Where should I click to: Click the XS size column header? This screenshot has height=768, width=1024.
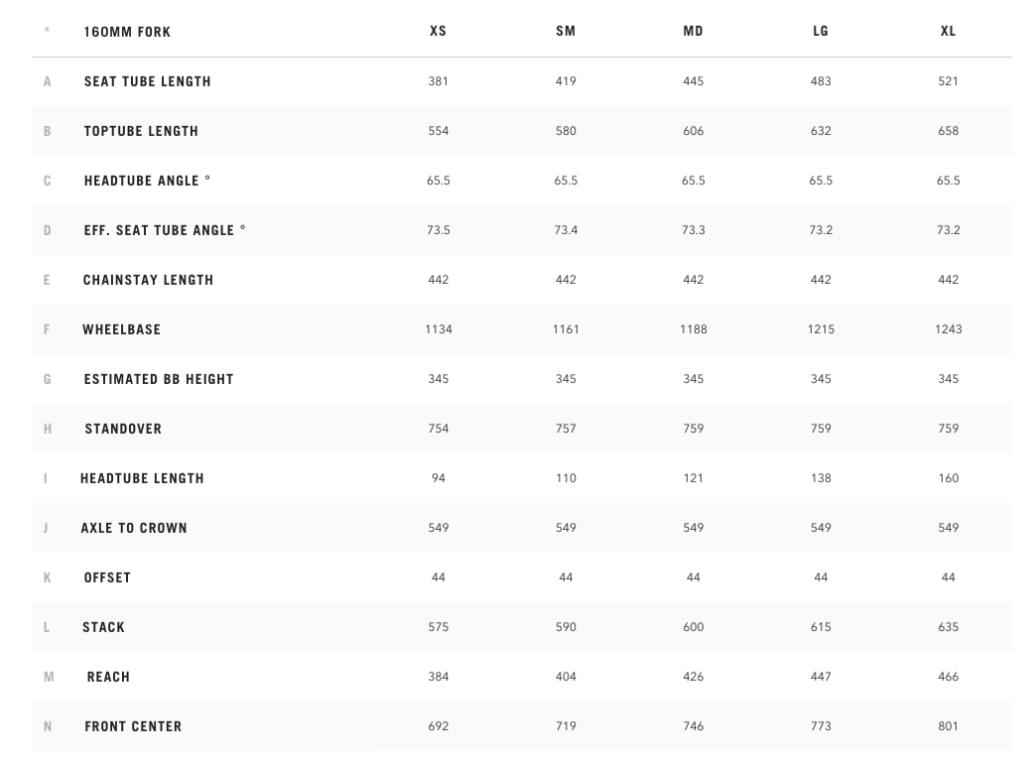point(438,32)
